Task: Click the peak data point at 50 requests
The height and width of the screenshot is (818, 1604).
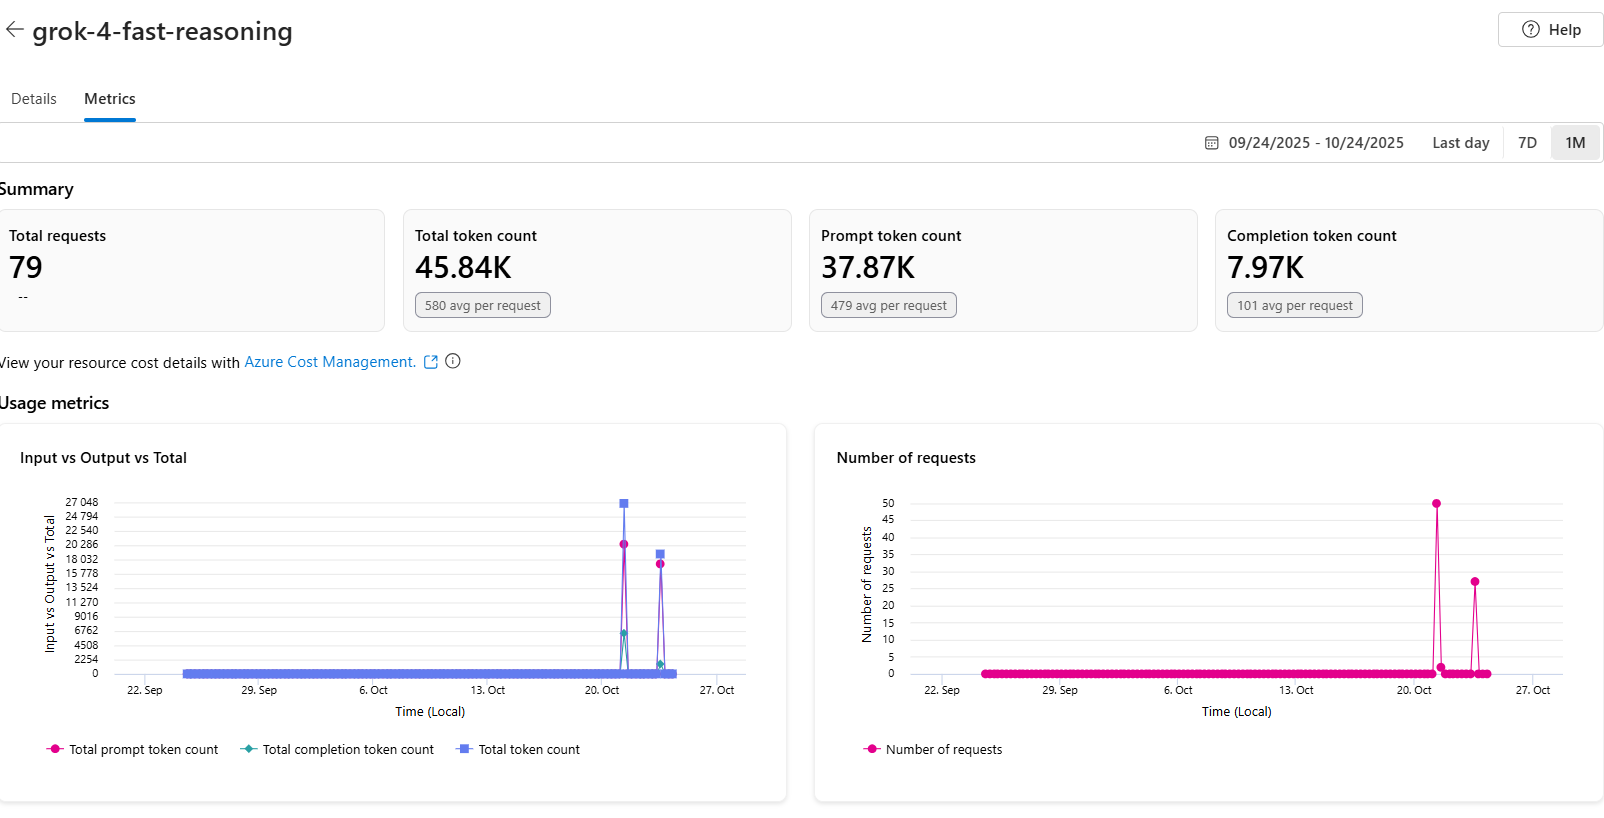Action: pos(1436,504)
